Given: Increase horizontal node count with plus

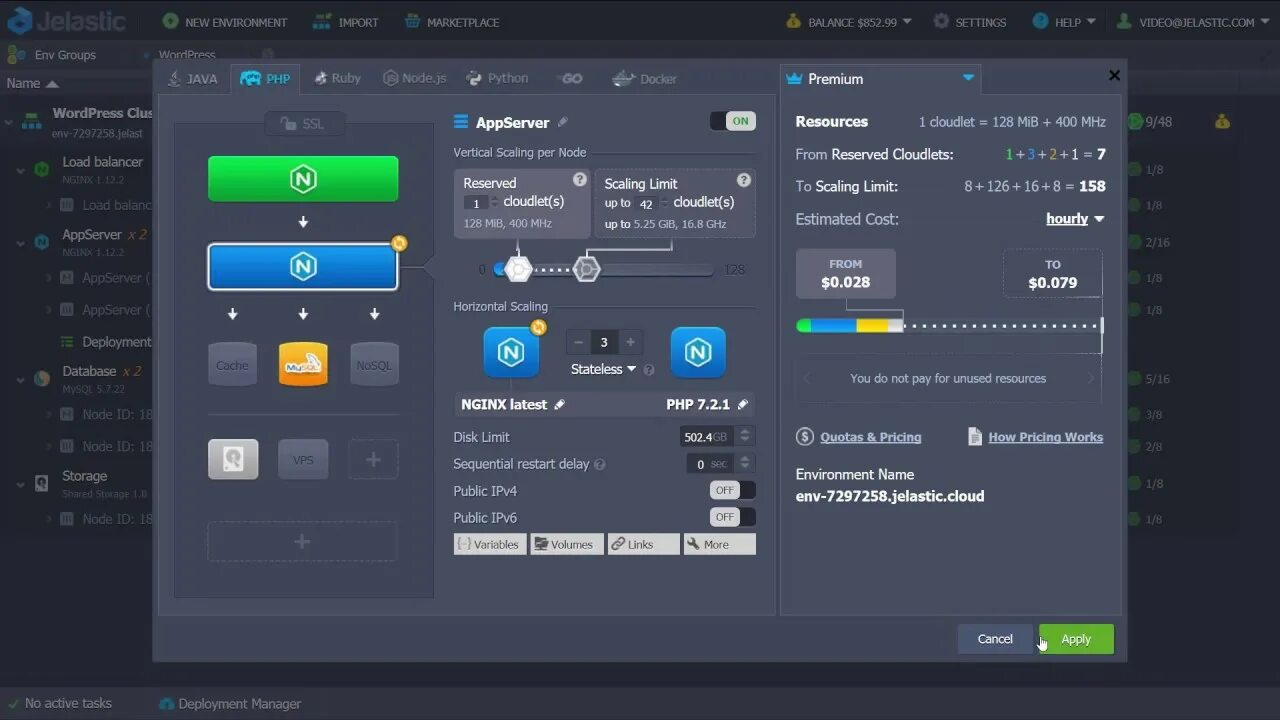Looking at the screenshot, I should [x=630, y=342].
